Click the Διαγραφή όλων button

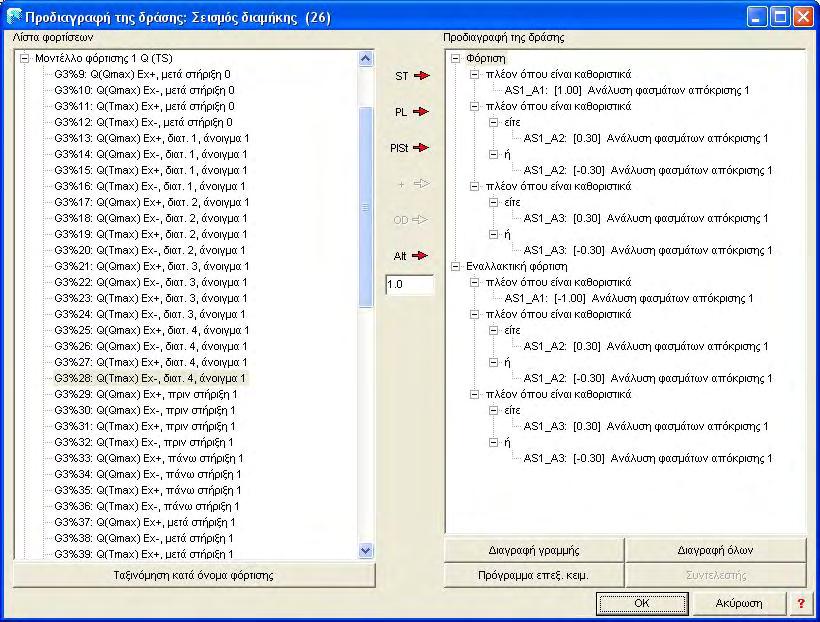[715, 550]
